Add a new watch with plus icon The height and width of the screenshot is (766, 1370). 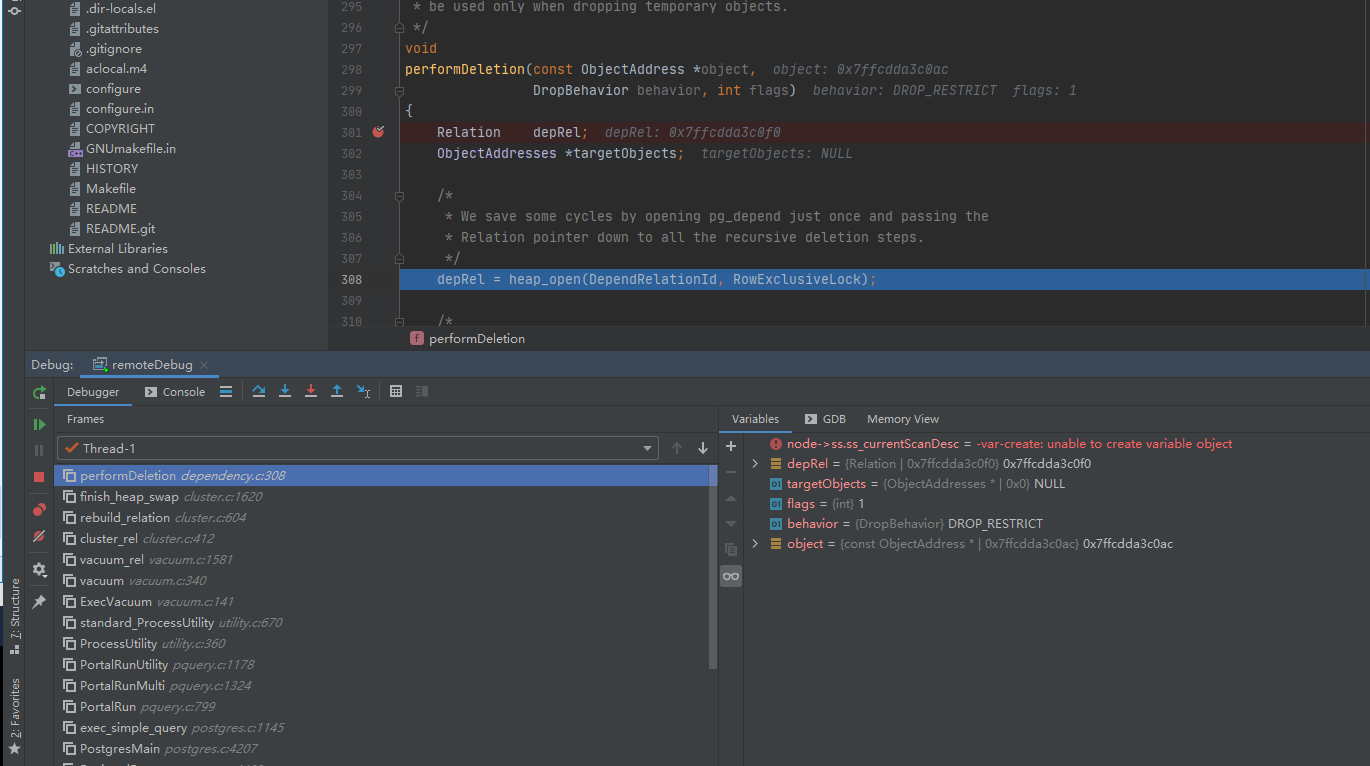(731, 446)
